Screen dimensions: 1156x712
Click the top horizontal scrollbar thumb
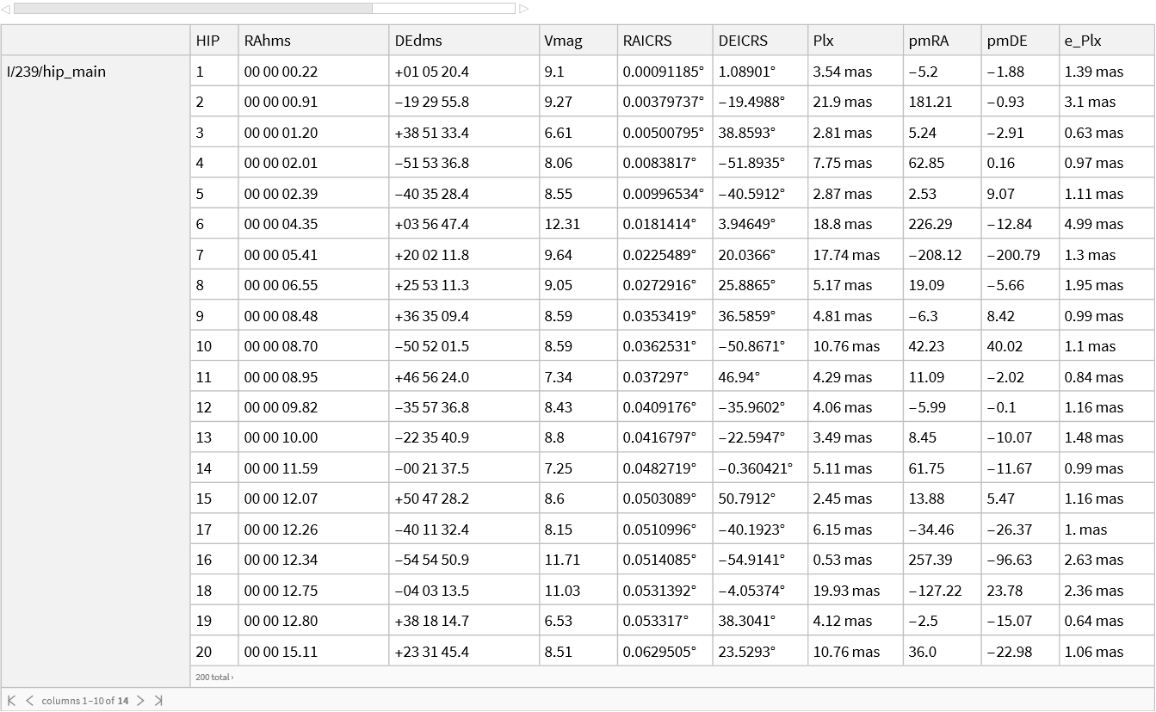pos(192,8)
